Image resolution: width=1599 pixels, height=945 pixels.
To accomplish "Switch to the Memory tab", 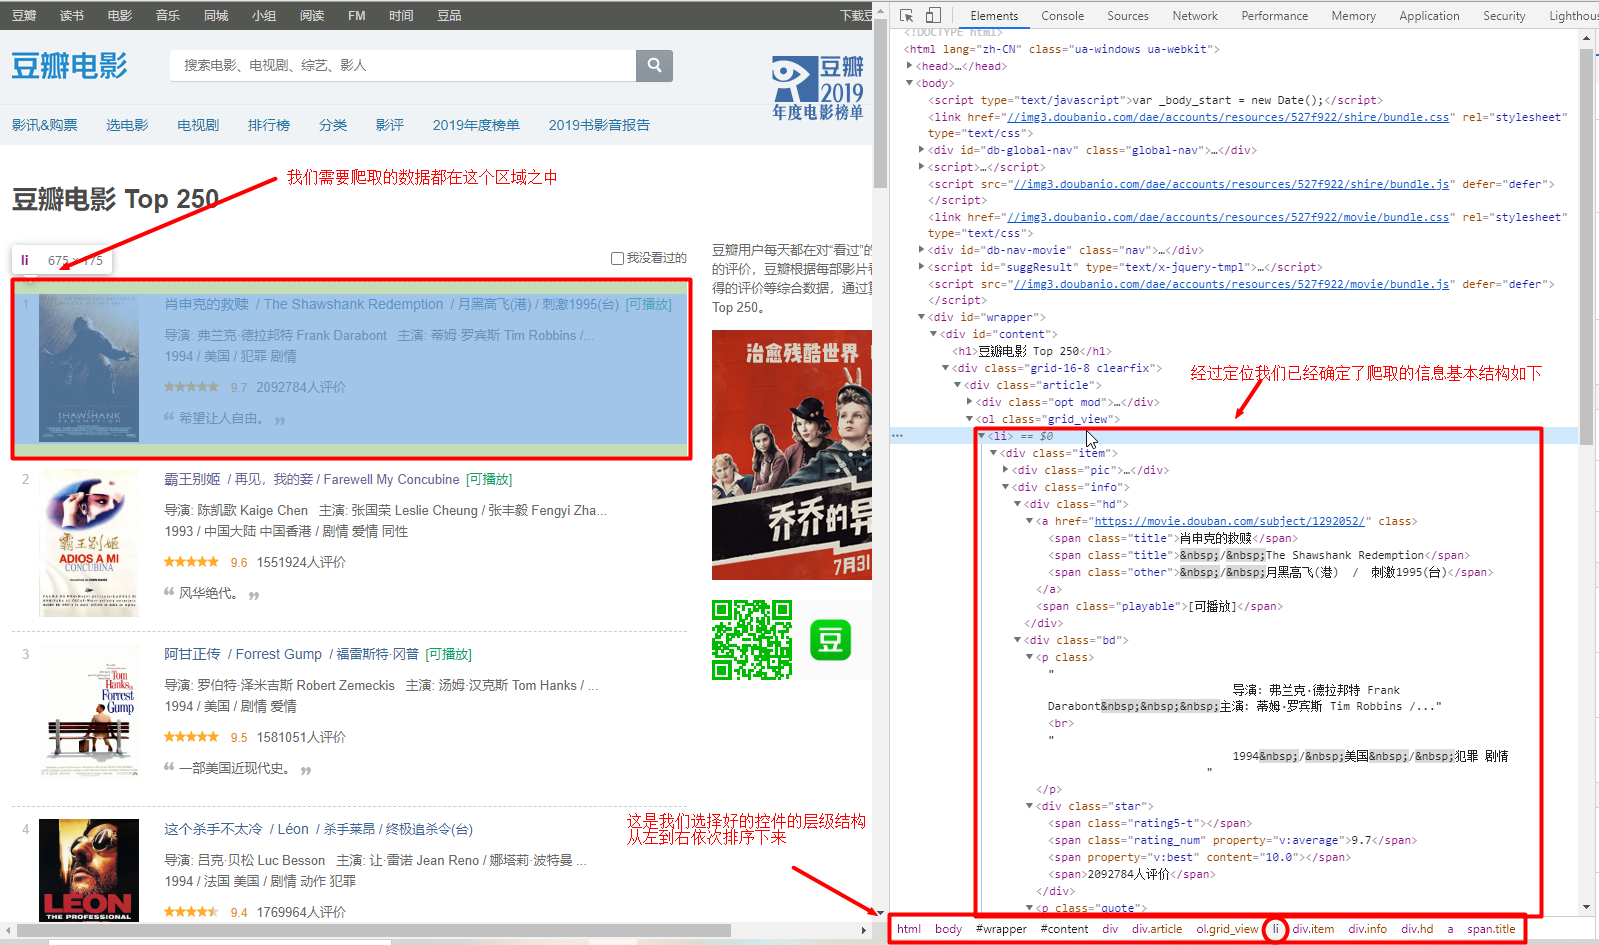I will pos(1353,16).
